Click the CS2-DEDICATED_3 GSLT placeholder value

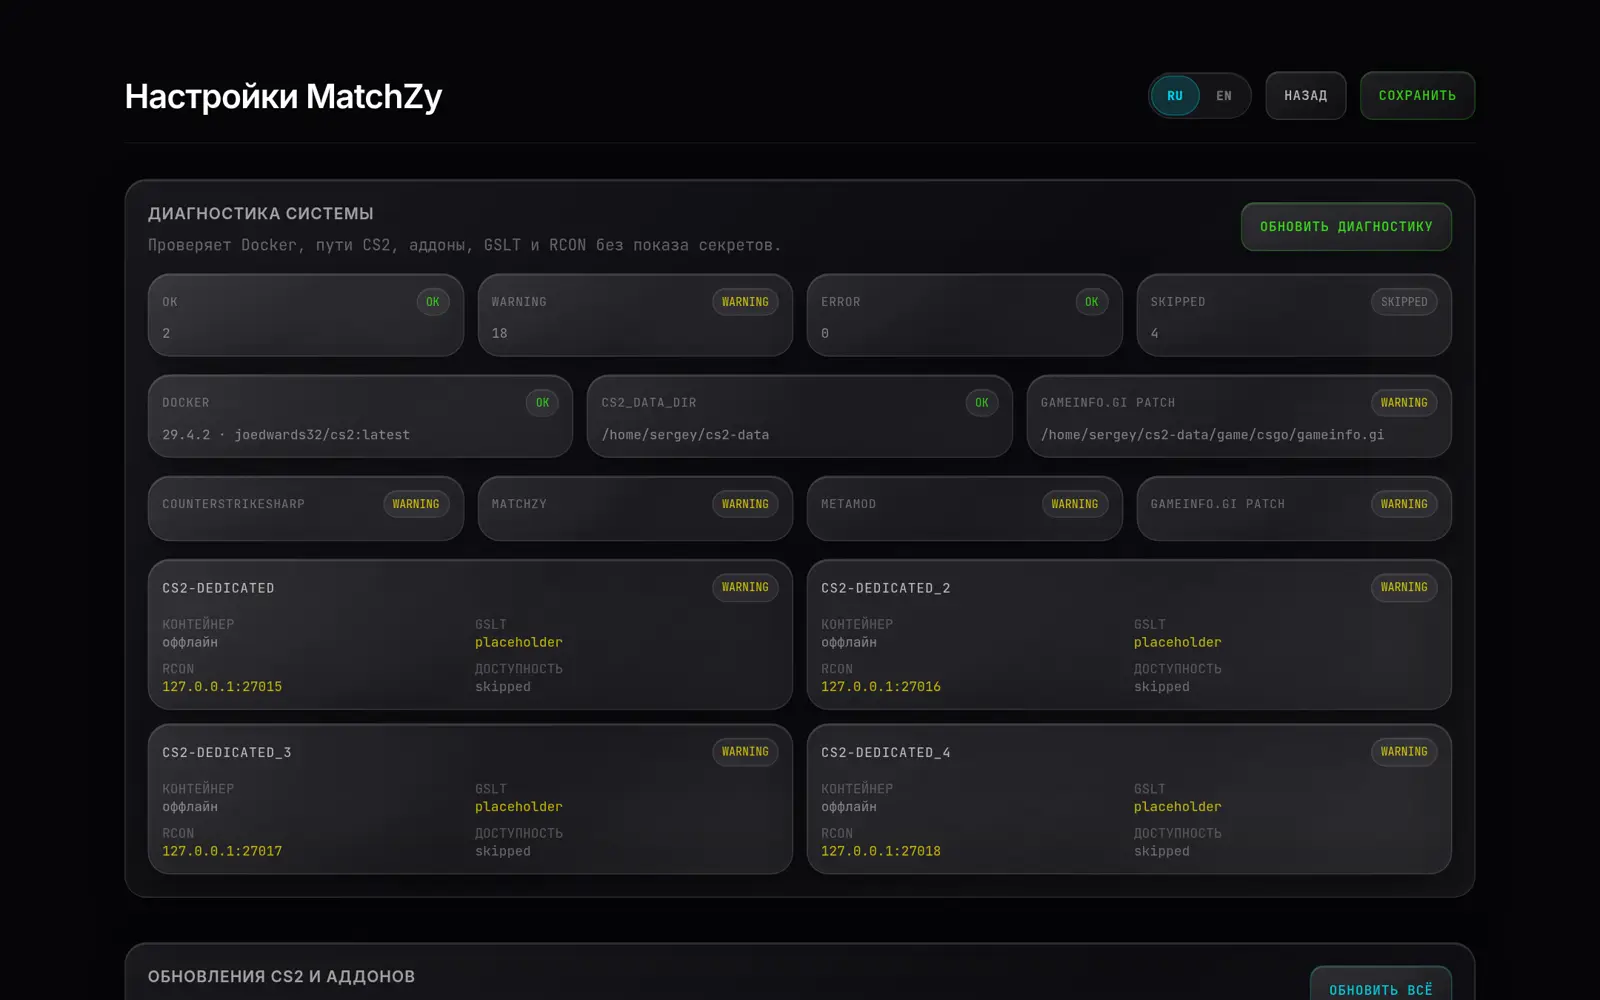click(519, 807)
